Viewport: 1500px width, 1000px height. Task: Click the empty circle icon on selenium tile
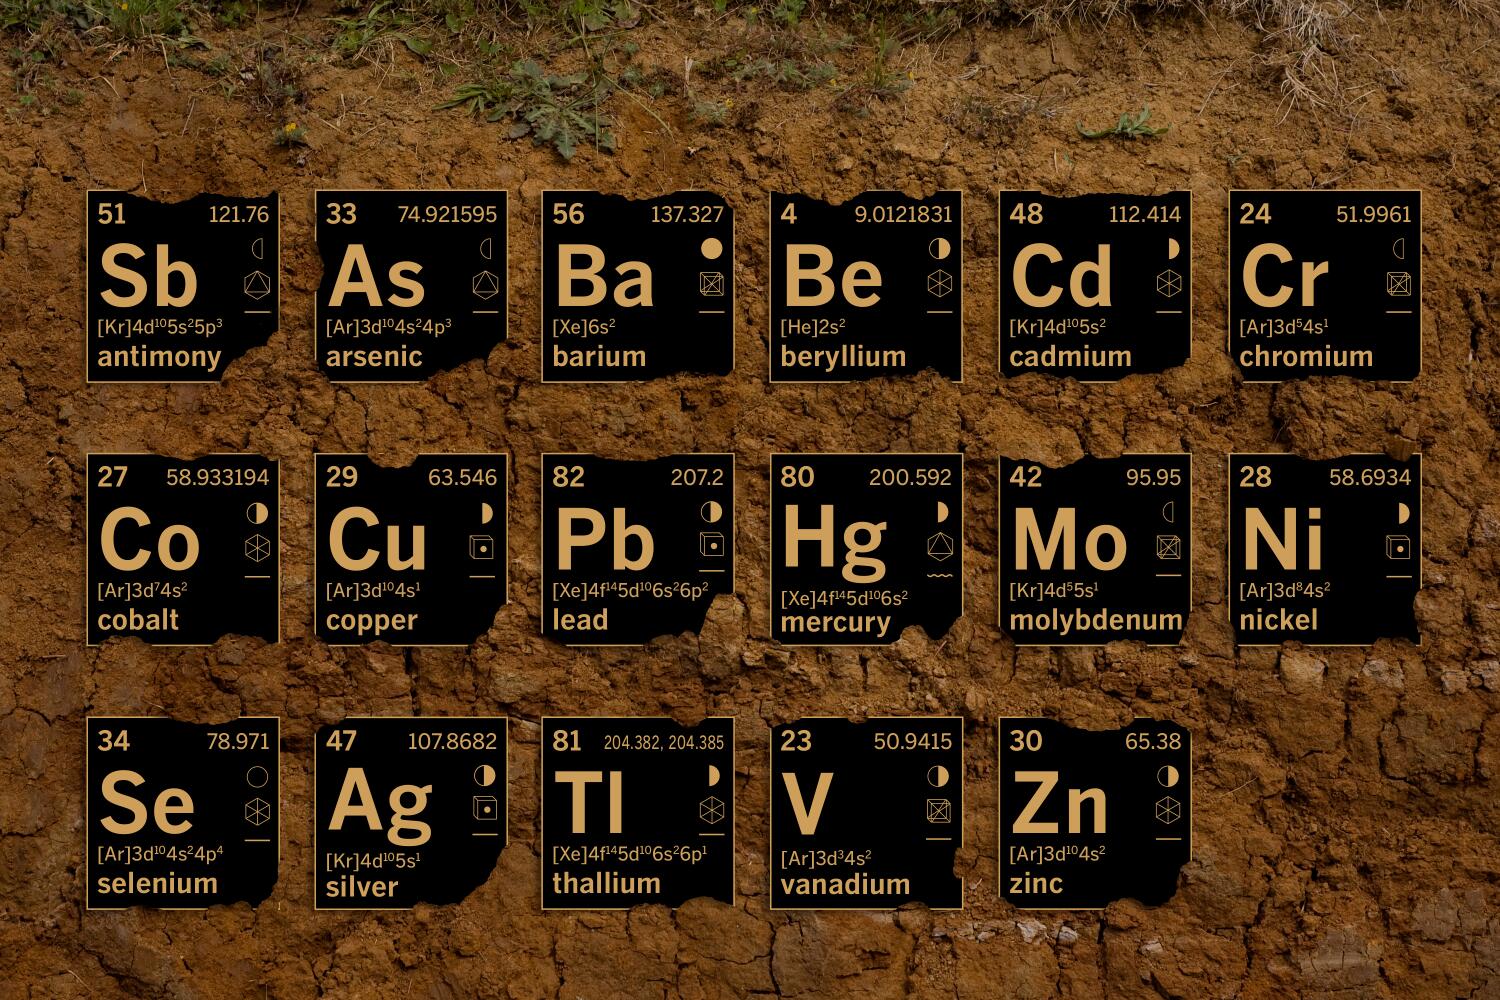257,776
